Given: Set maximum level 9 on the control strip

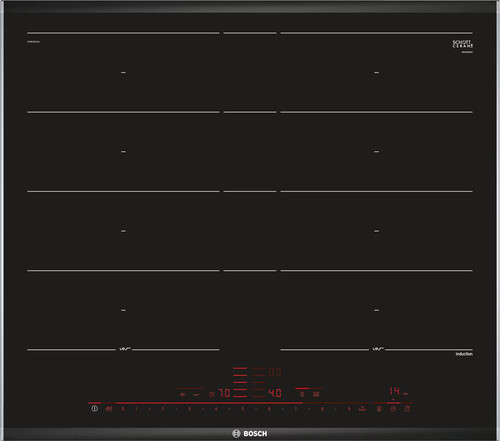Looking at the screenshot, I should (349, 409).
